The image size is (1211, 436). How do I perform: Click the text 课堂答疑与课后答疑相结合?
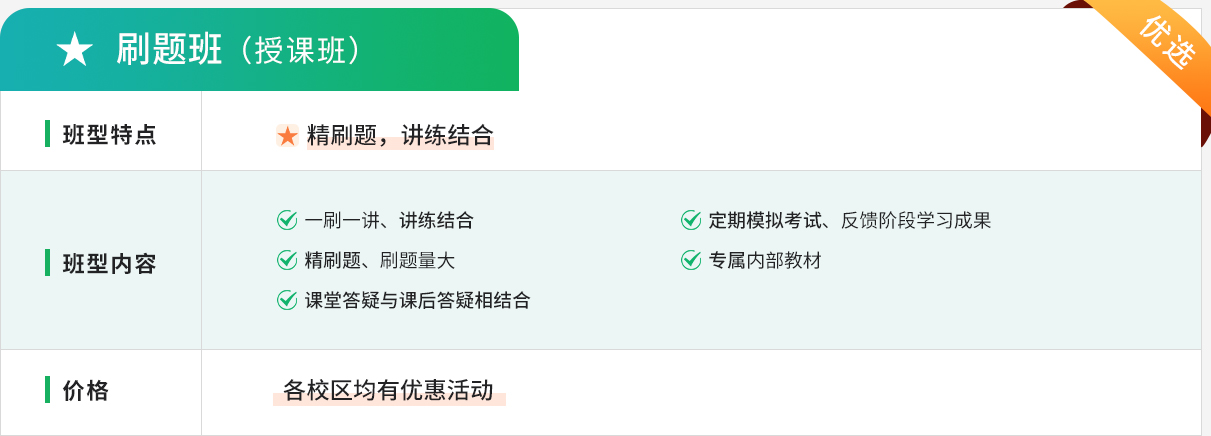pyautogui.click(x=417, y=300)
